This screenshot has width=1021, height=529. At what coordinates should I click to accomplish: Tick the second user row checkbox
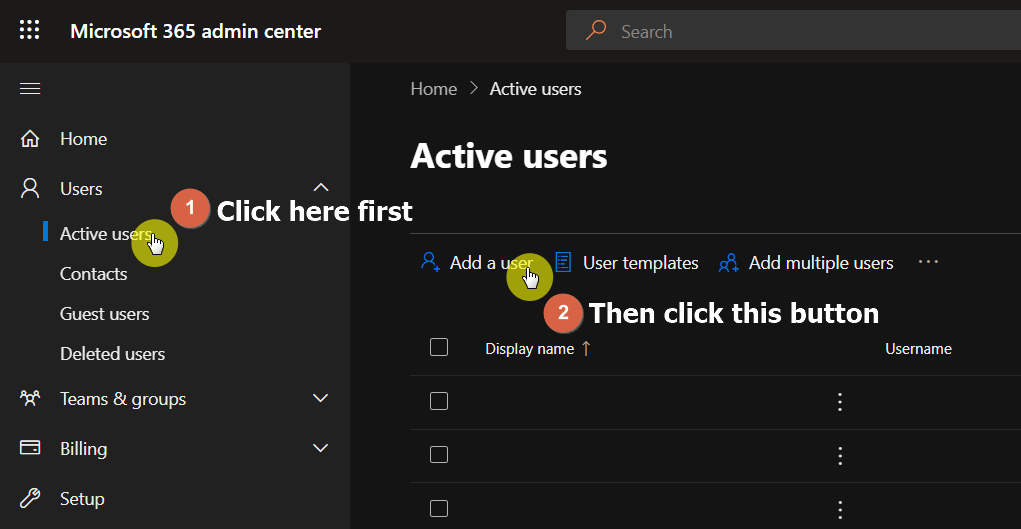click(x=439, y=454)
